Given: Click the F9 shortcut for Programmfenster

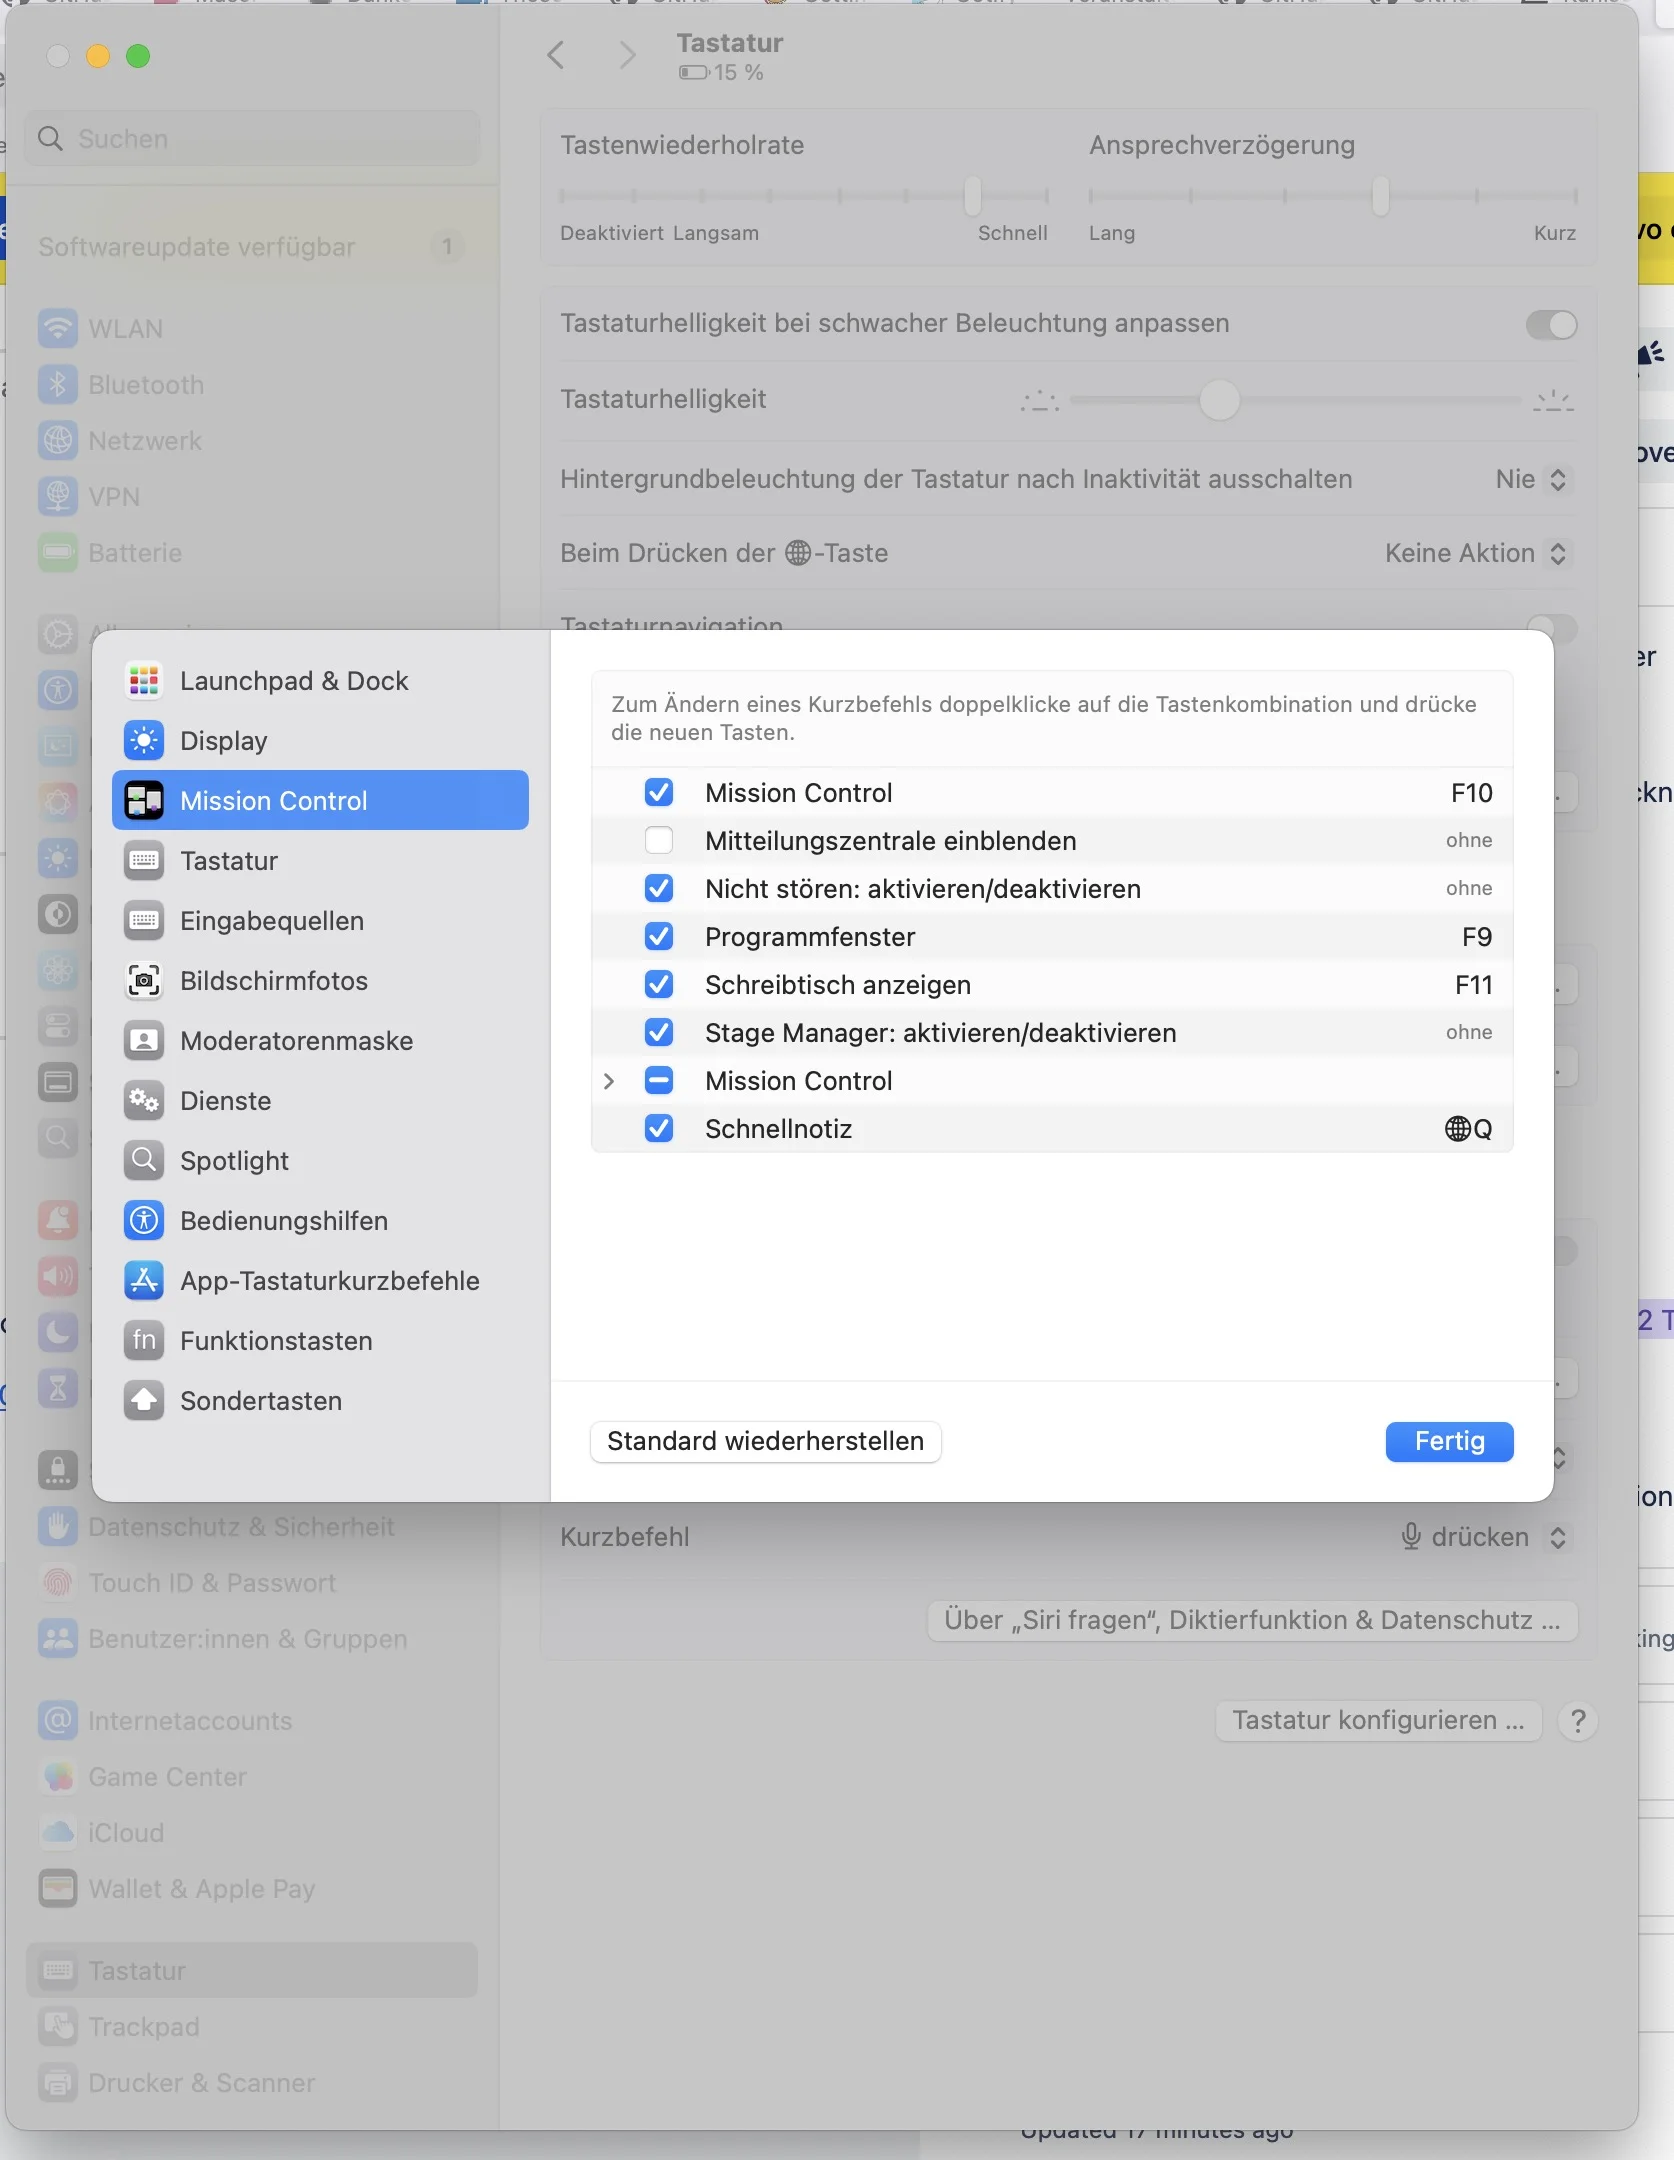Looking at the screenshot, I should coord(1476,937).
